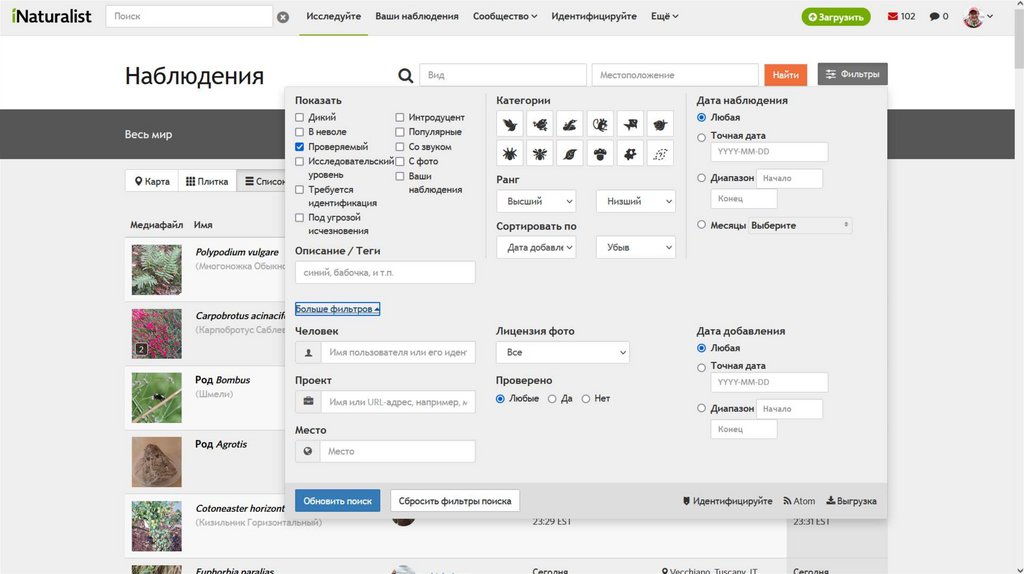
Task: Select the Fish category icon
Action: pyautogui.click(x=630, y=124)
